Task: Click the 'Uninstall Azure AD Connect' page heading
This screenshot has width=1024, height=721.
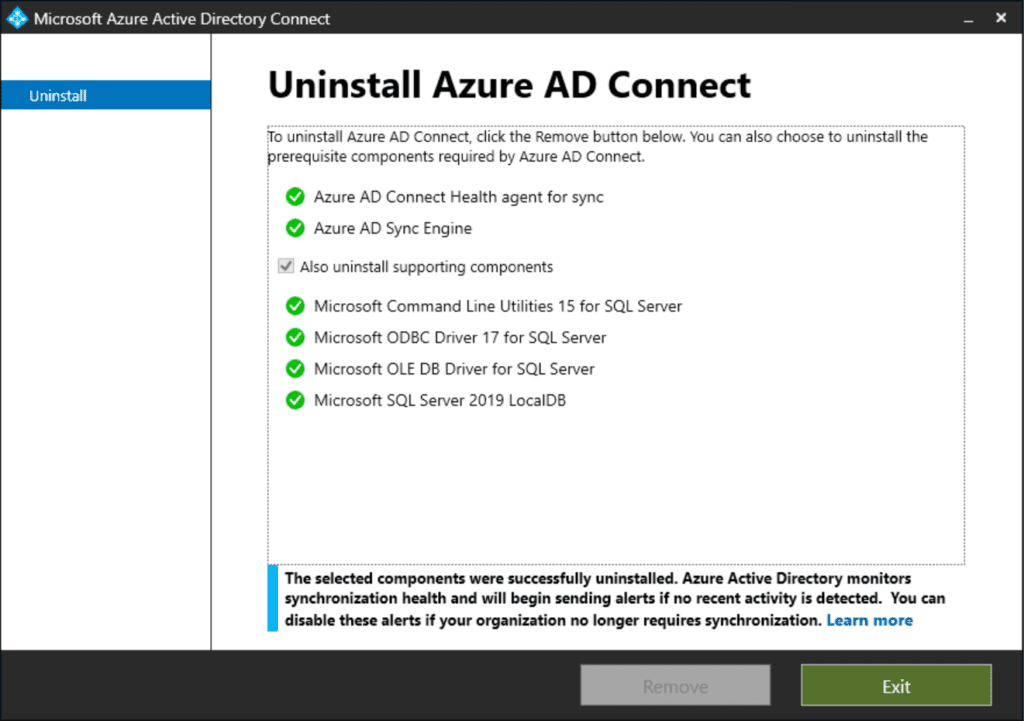Action: tap(508, 85)
